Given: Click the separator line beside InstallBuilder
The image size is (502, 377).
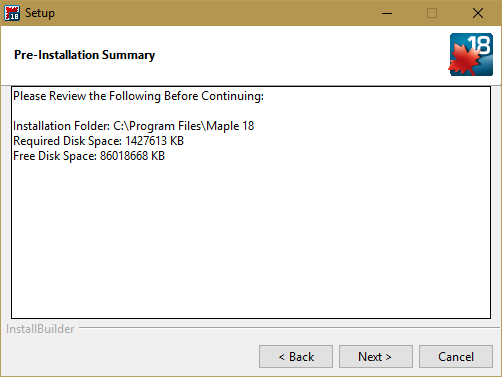Looking at the screenshot, I should pos(289,328).
